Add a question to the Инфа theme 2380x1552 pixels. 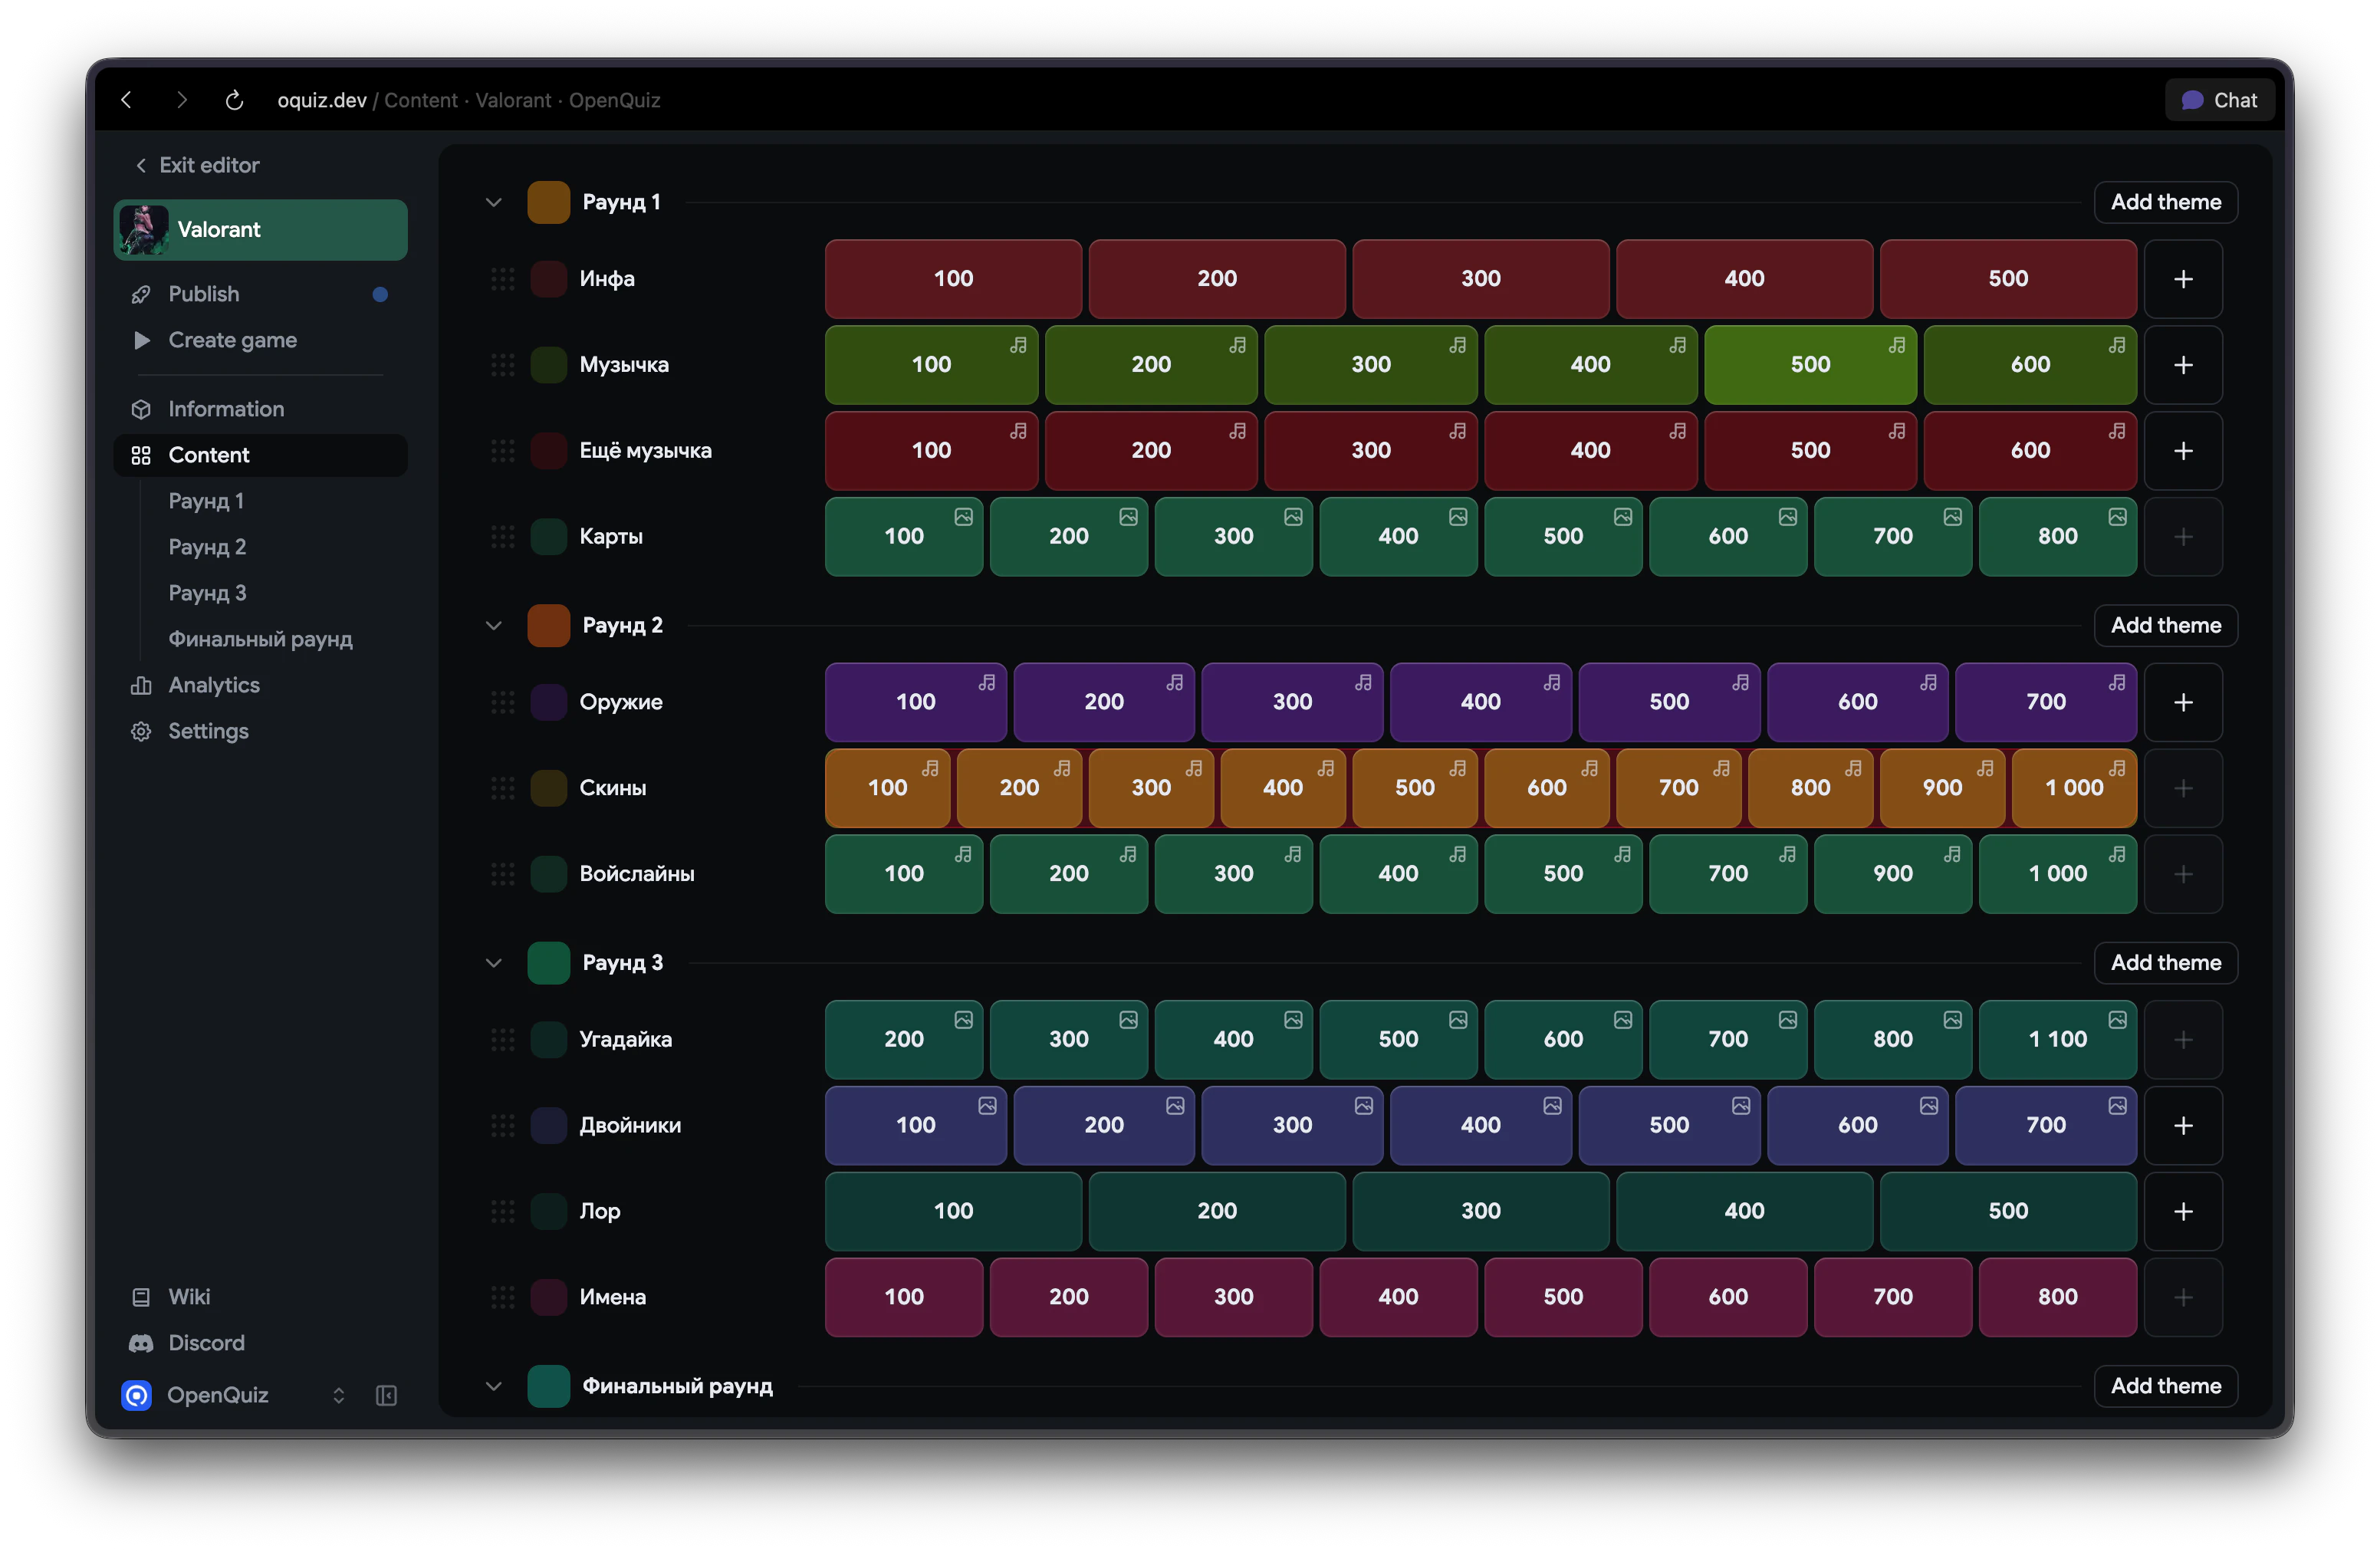pyautogui.click(x=2183, y=279)
